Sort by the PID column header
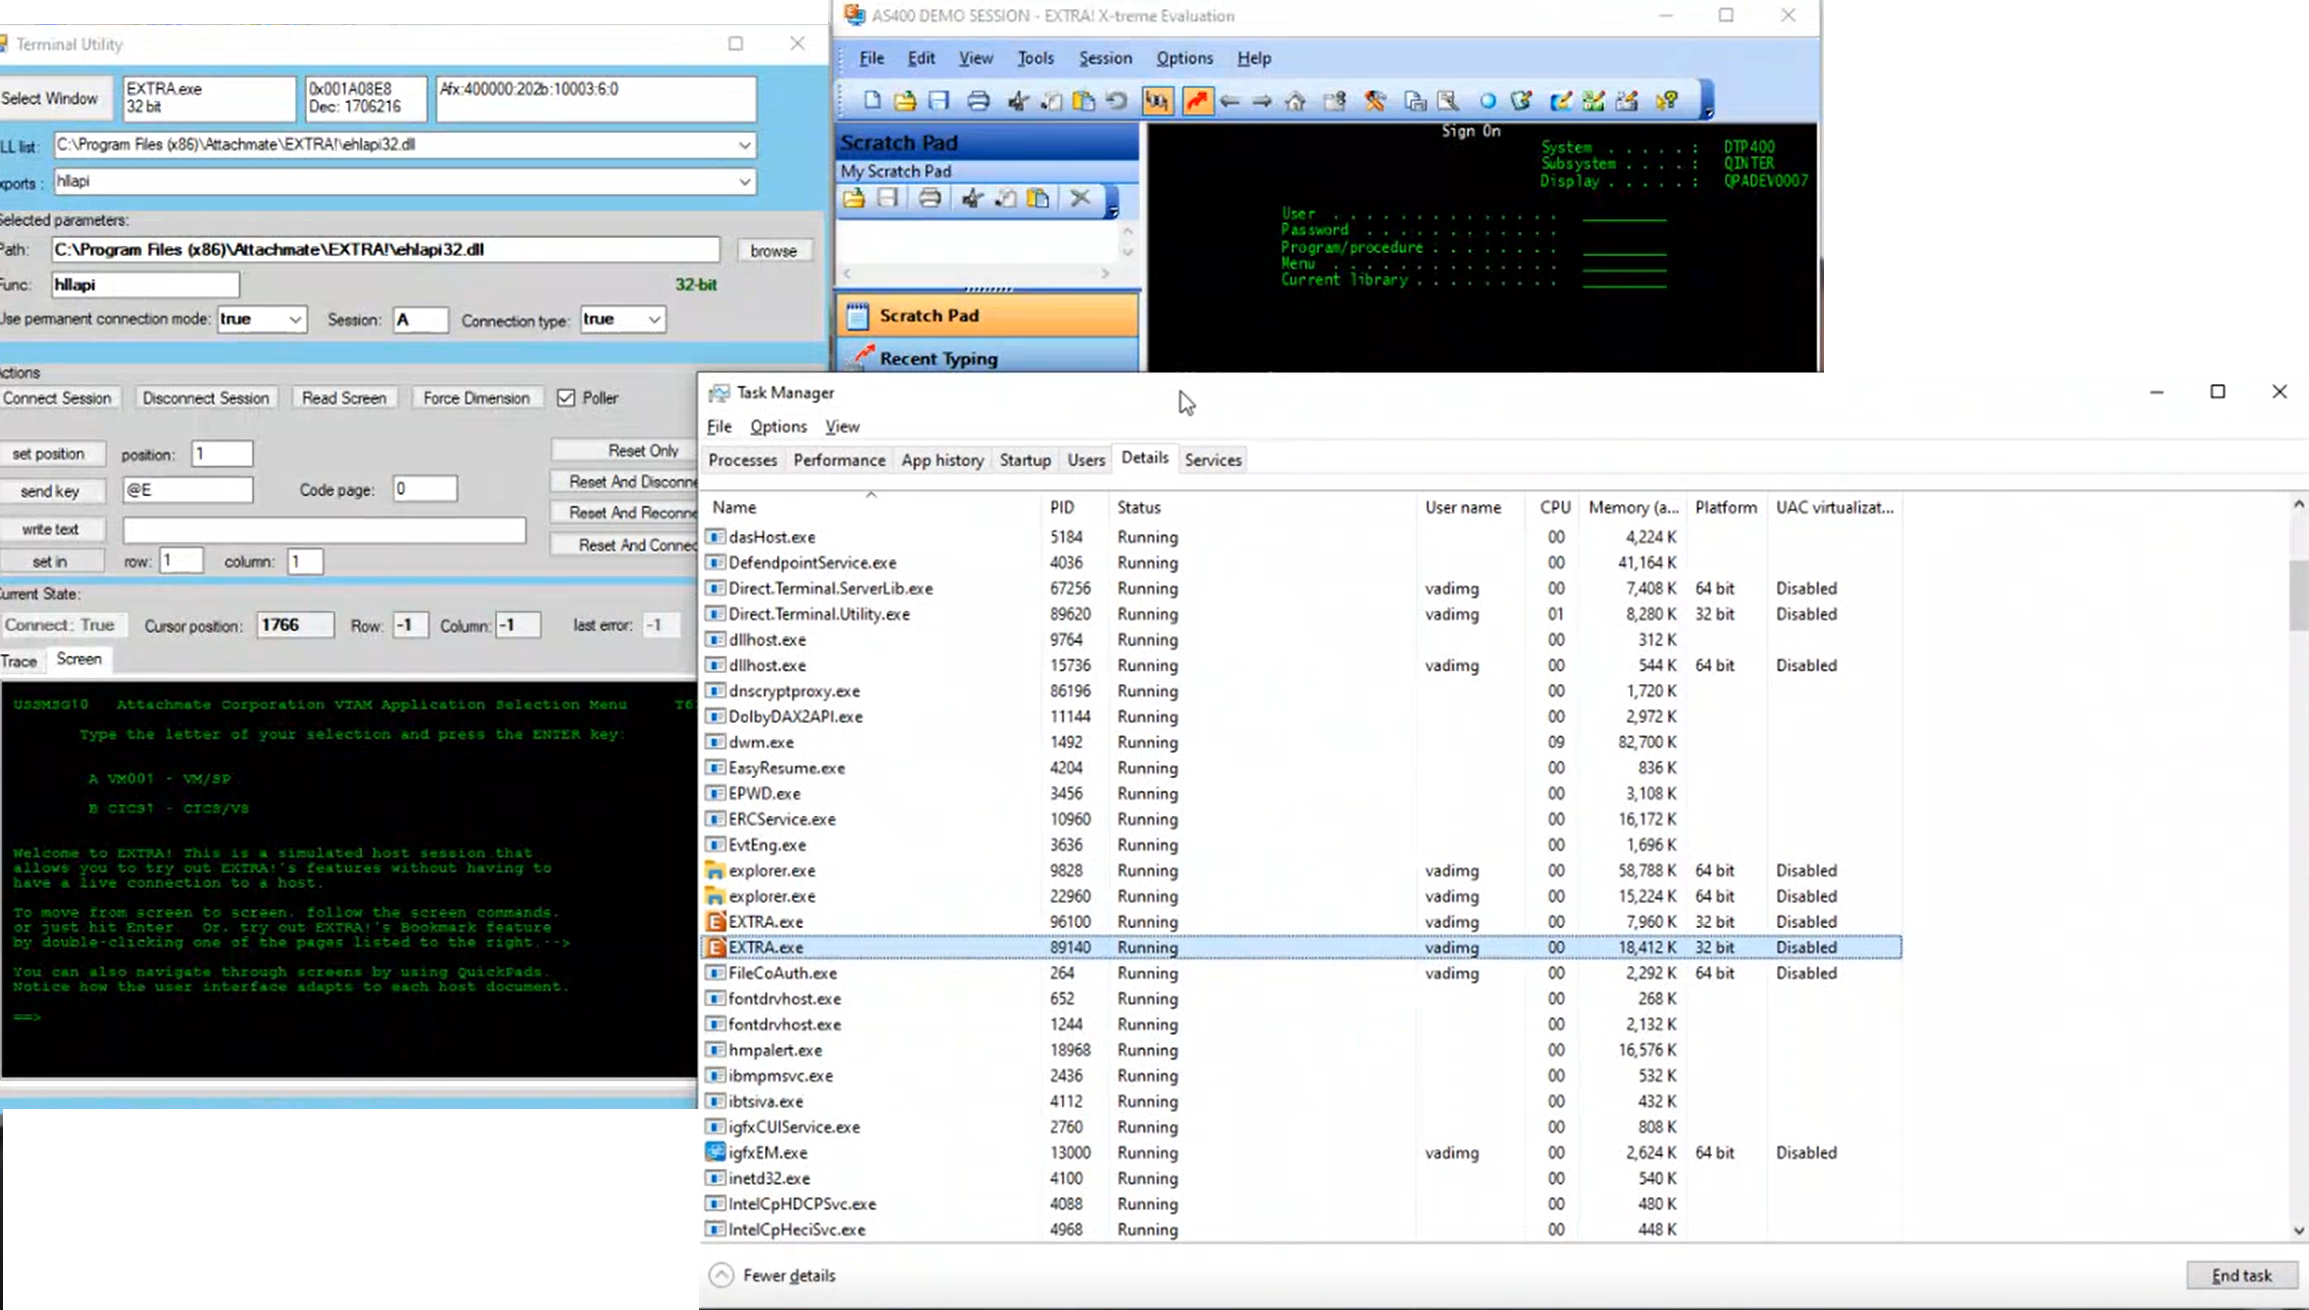This screenshot has height=1310, width=2309. click(1074, 508)
